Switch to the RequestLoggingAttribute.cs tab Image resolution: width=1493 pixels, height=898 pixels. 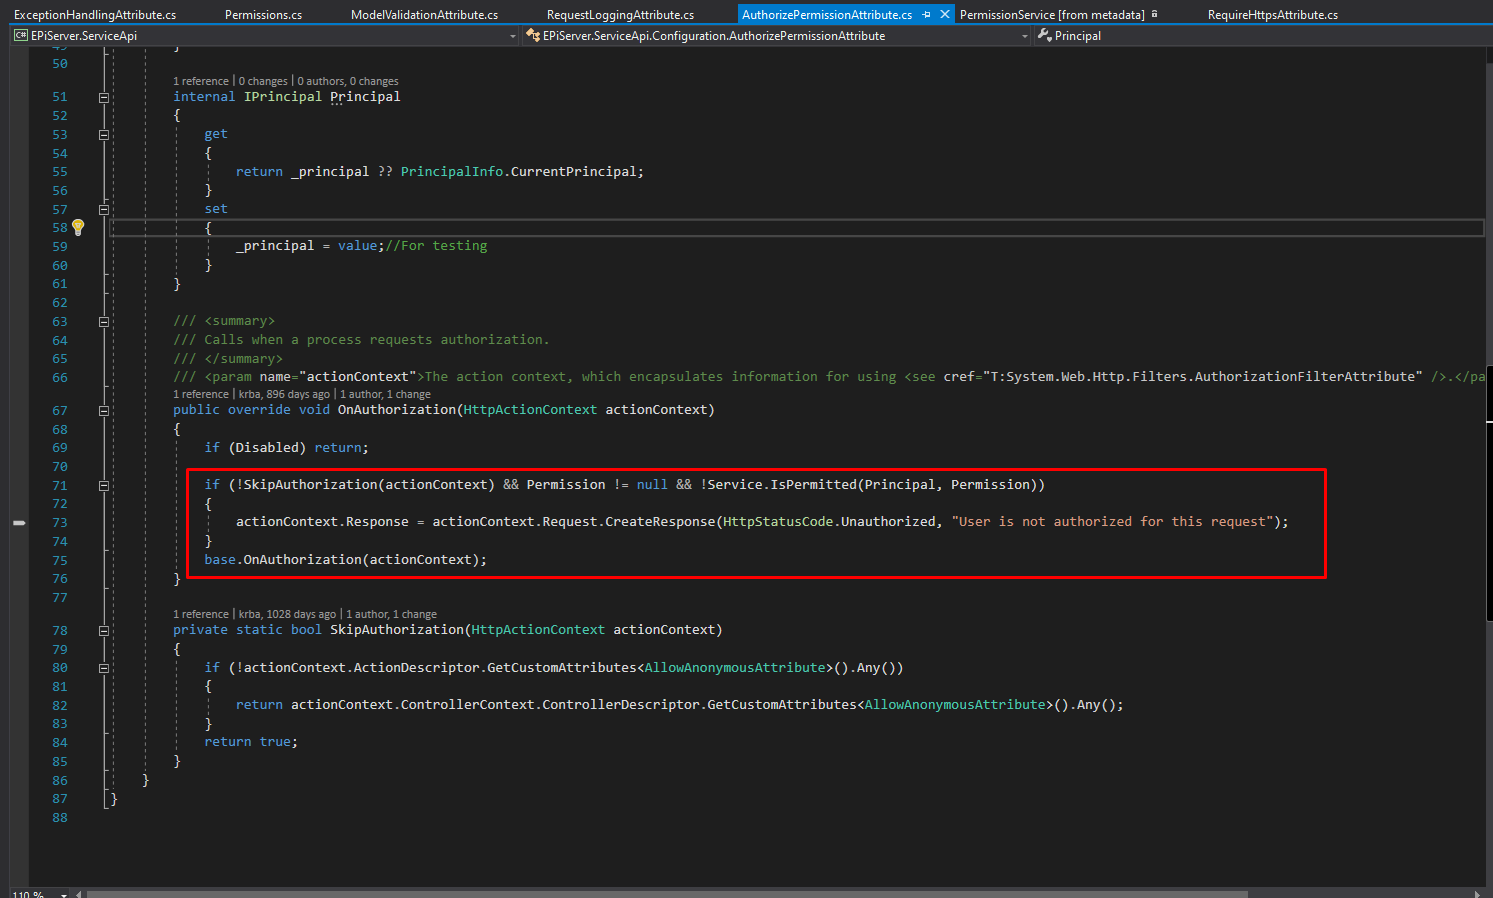tap(620, 15)
